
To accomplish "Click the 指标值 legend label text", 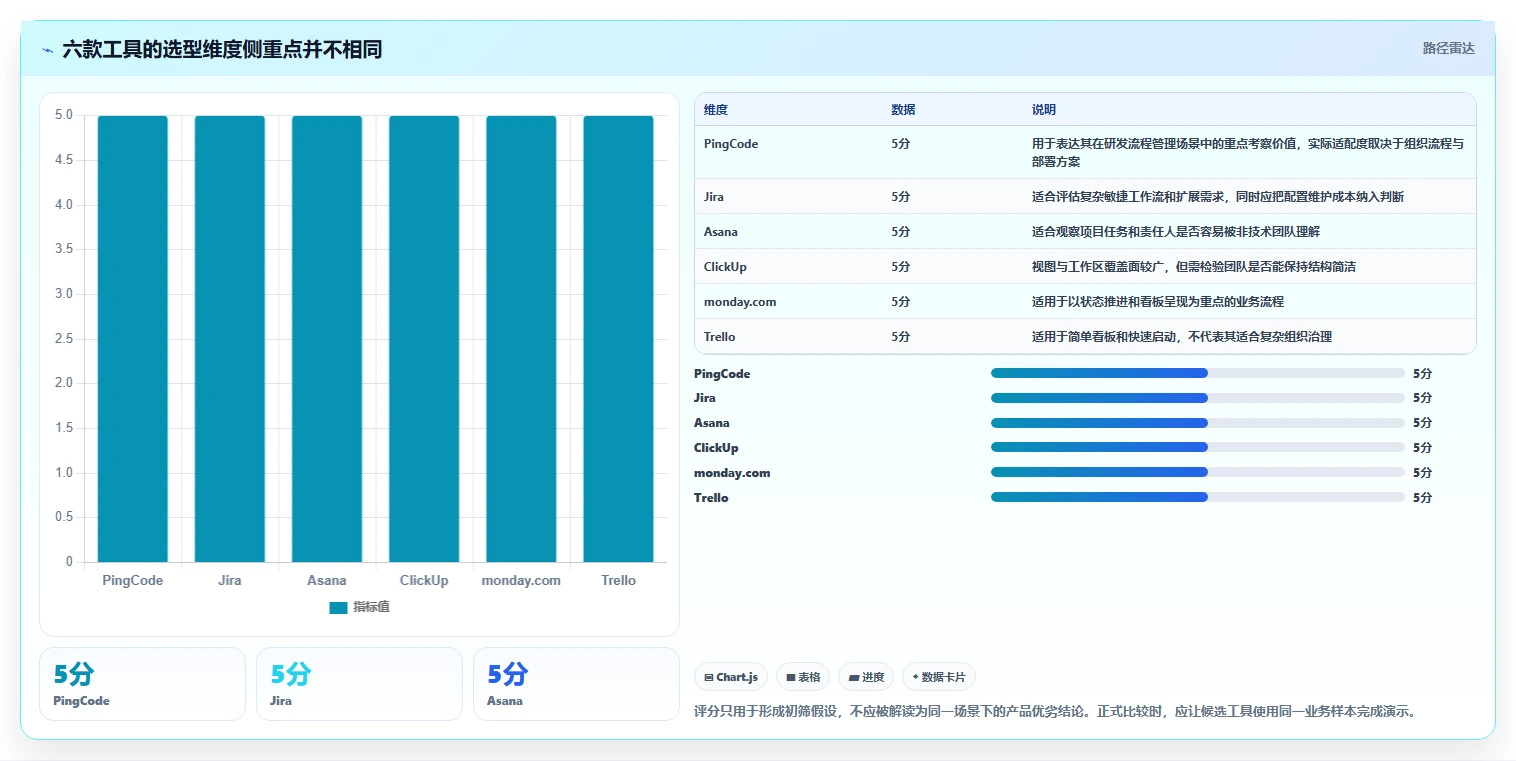I will 371,607.
